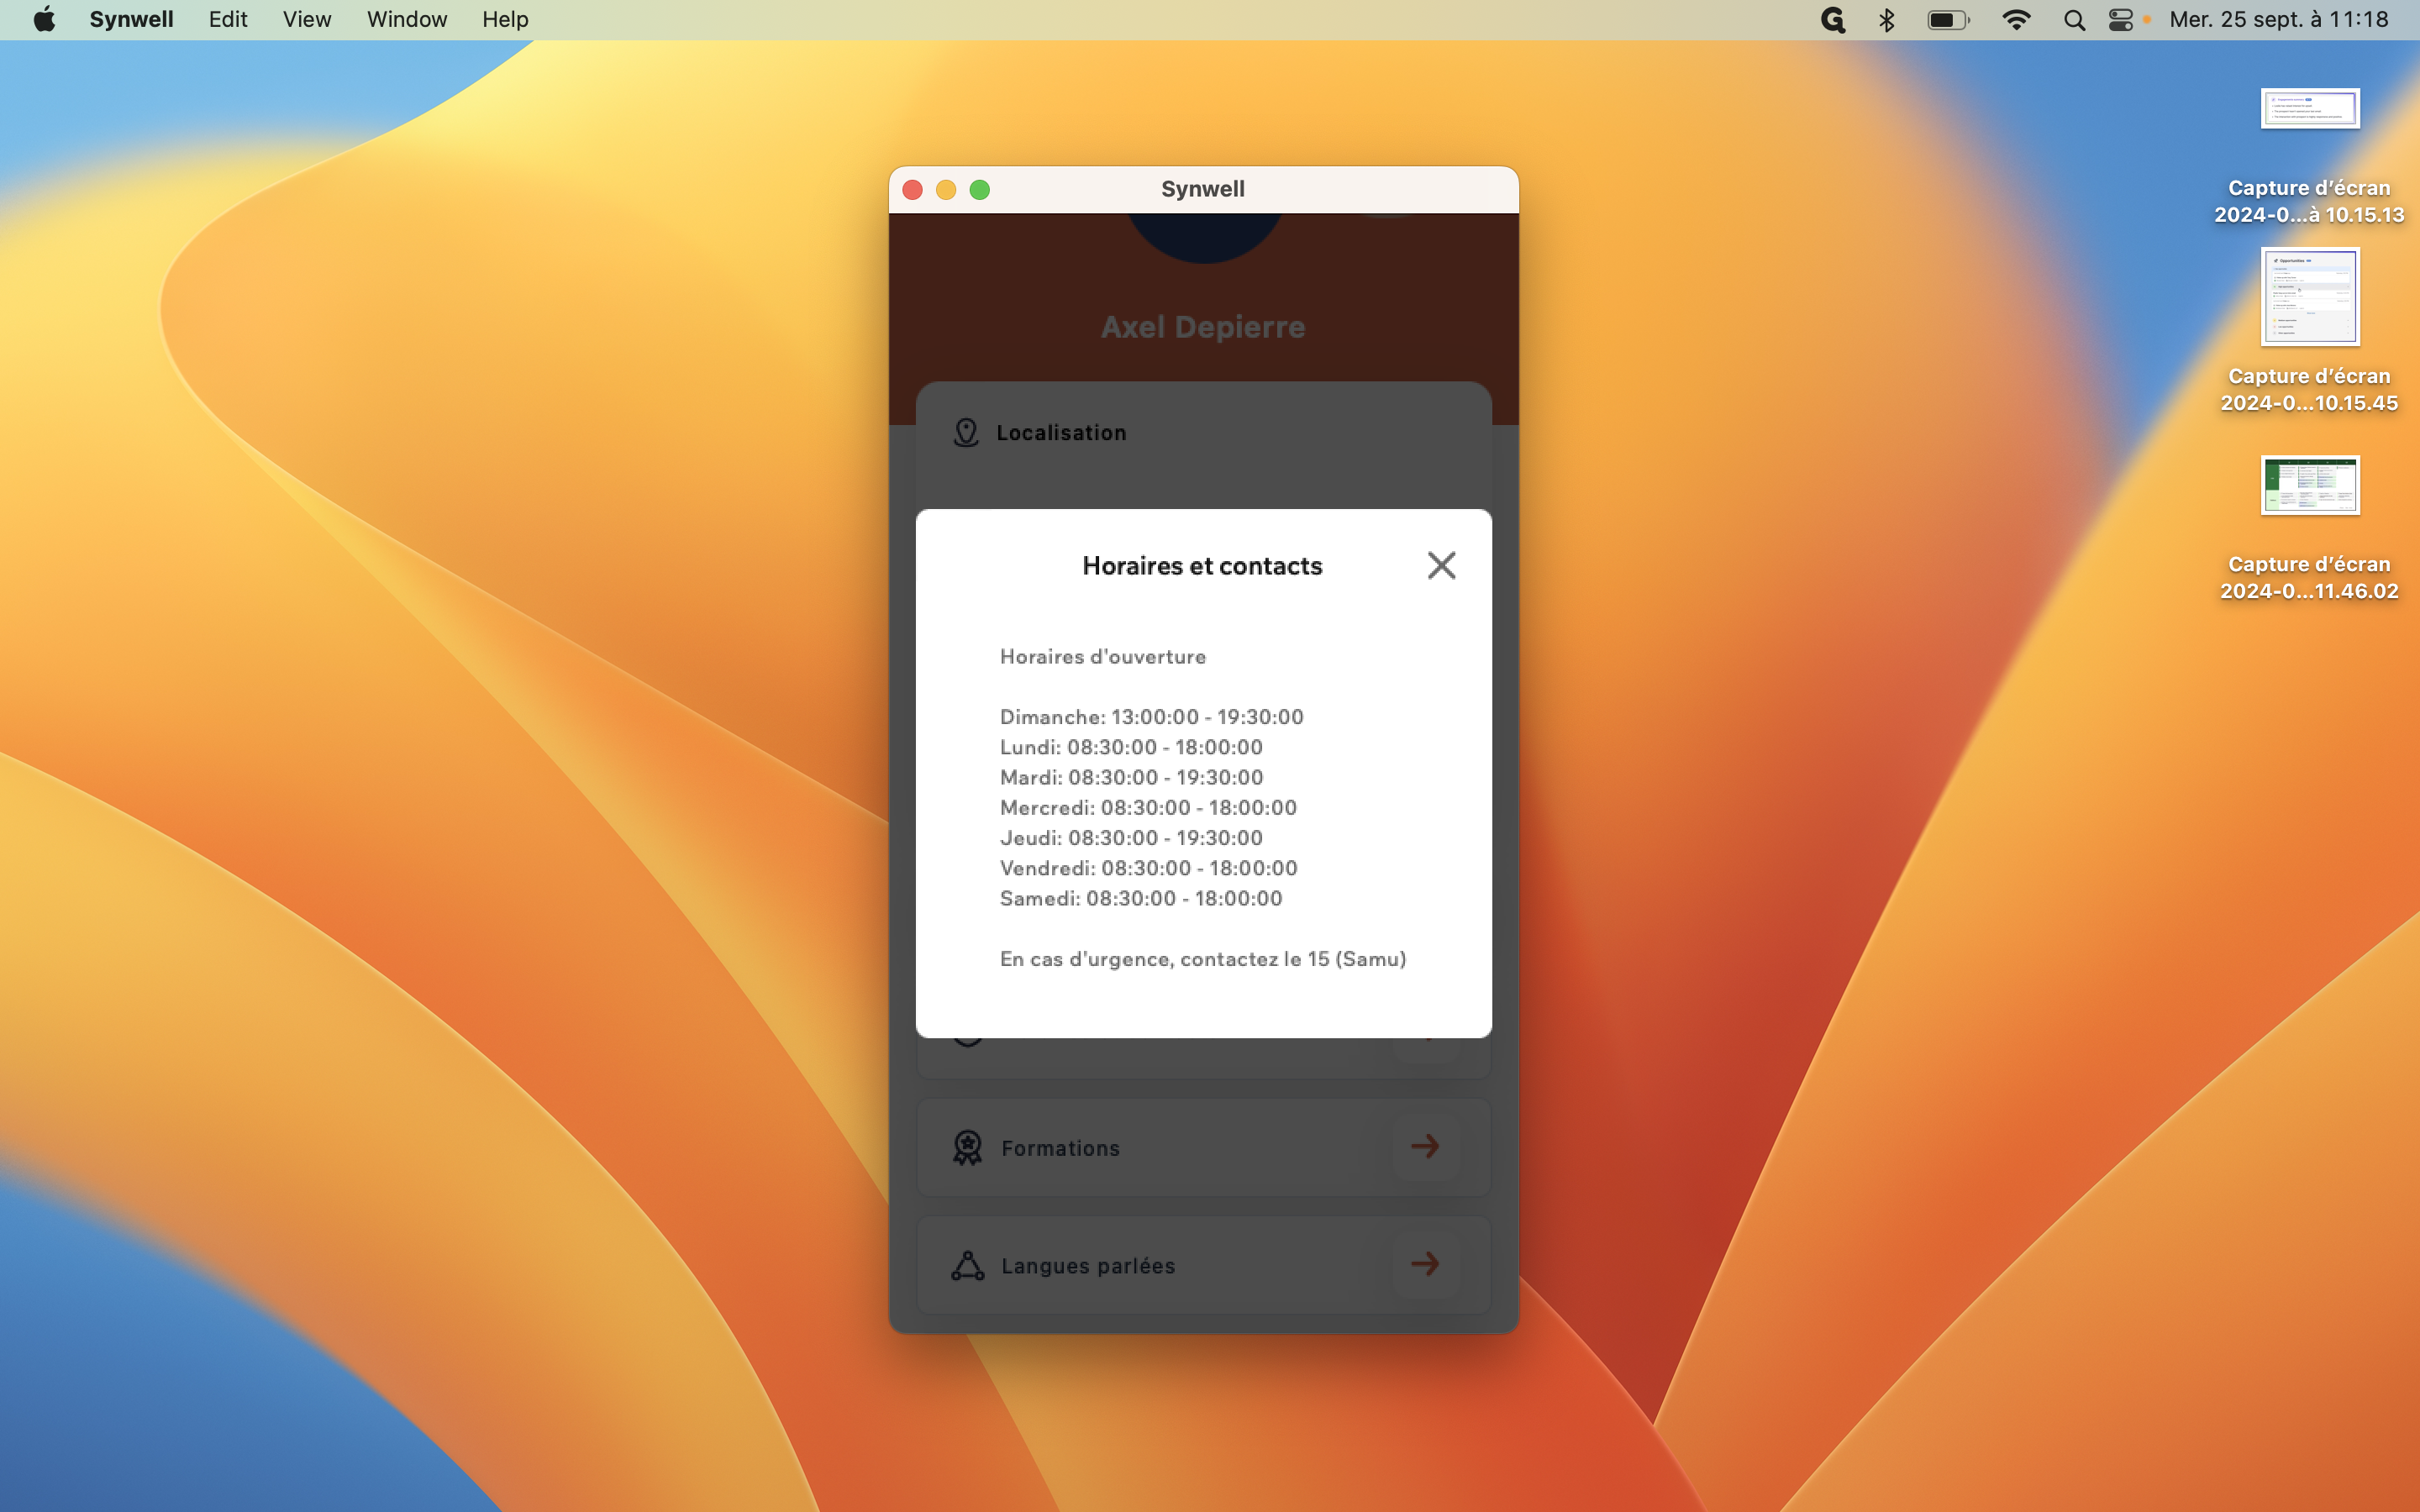Open the Edit menu
Viewport: 2420px width, 1512px height.
(x=228, y=19)
